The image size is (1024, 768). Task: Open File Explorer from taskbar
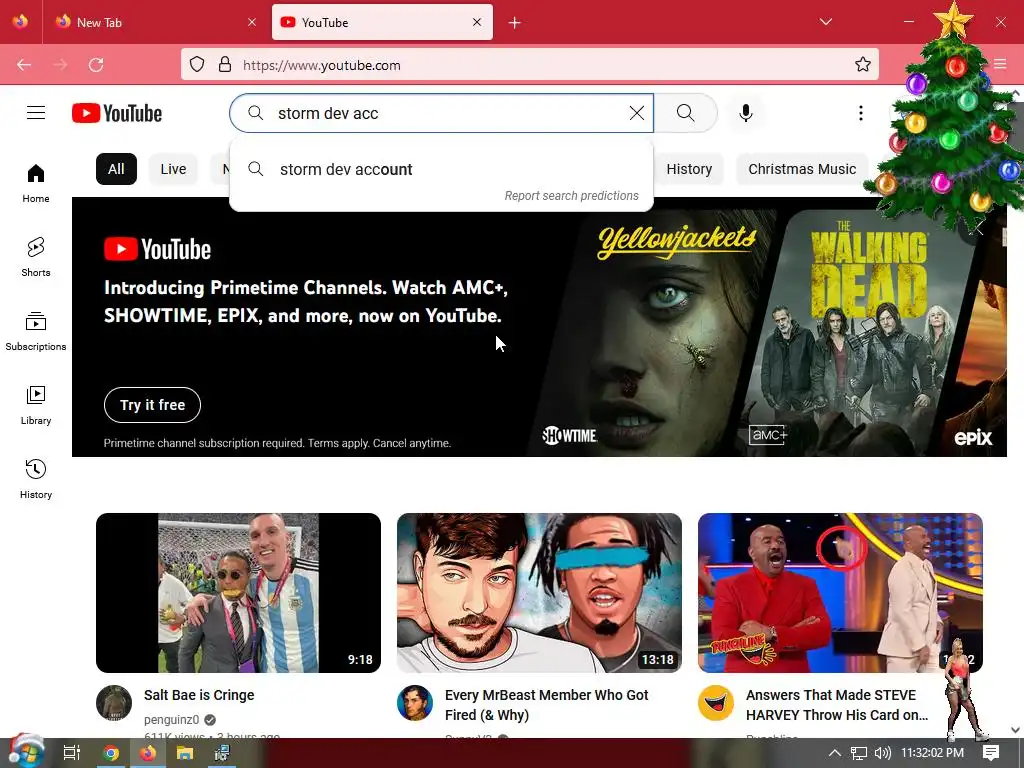coord(185,753)
